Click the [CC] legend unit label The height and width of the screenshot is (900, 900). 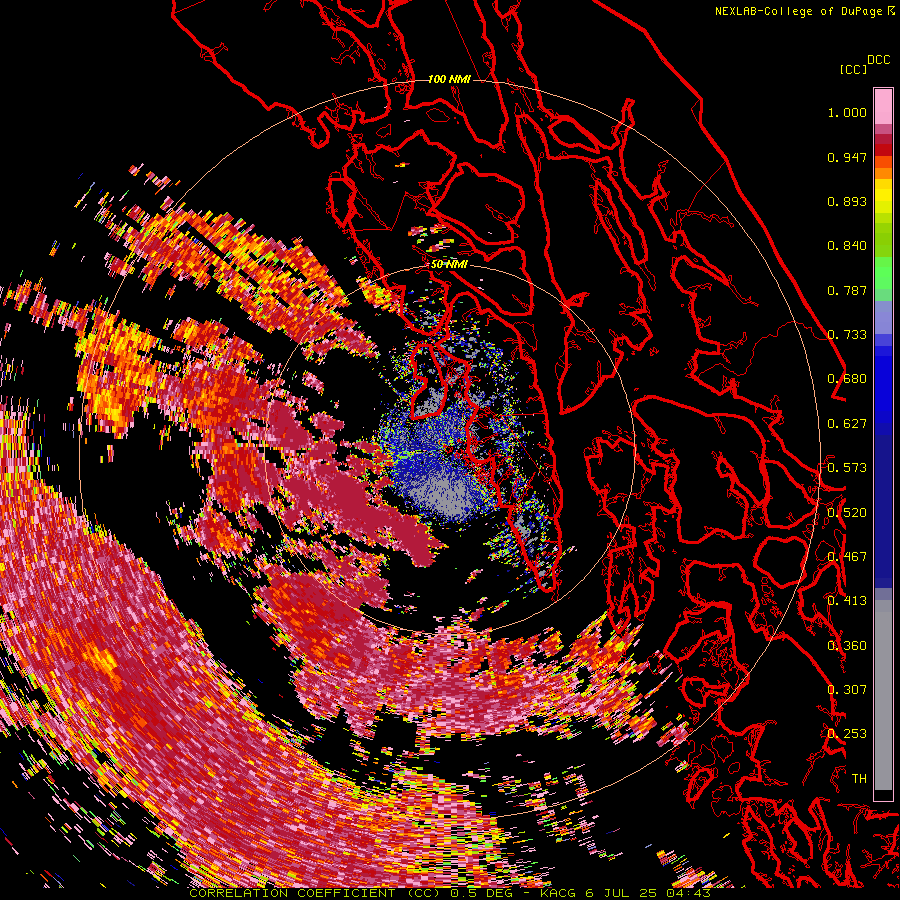(x=853, y=69)
